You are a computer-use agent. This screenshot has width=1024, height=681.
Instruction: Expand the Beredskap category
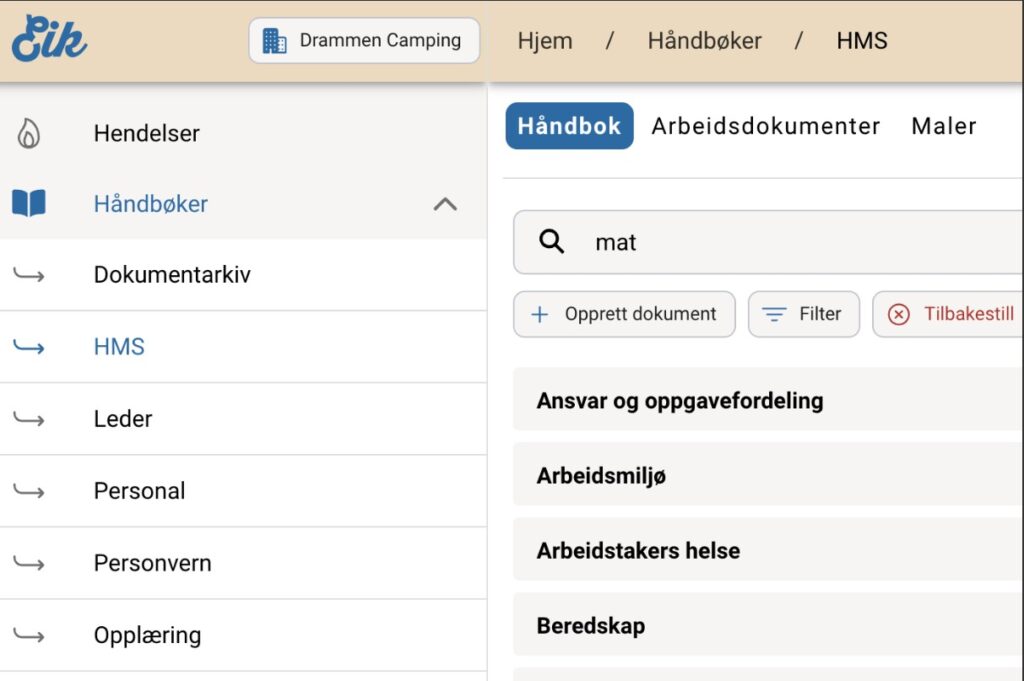pos(589,626)
